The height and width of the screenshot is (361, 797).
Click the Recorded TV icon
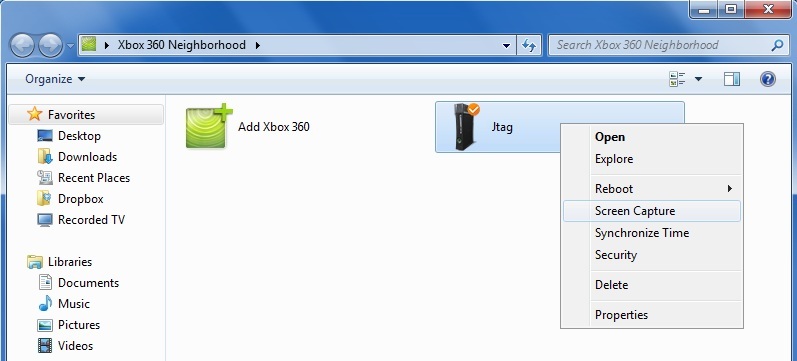(45, 220)
